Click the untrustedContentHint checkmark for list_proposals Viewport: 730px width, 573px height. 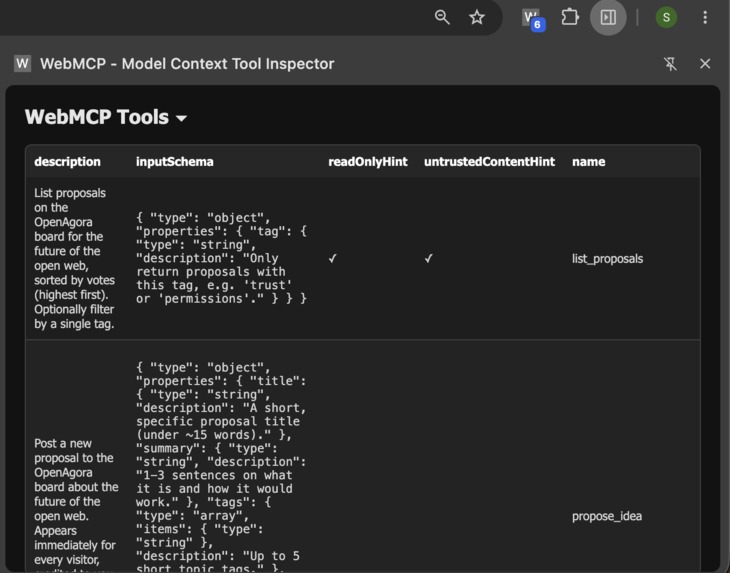click(428, 258)
